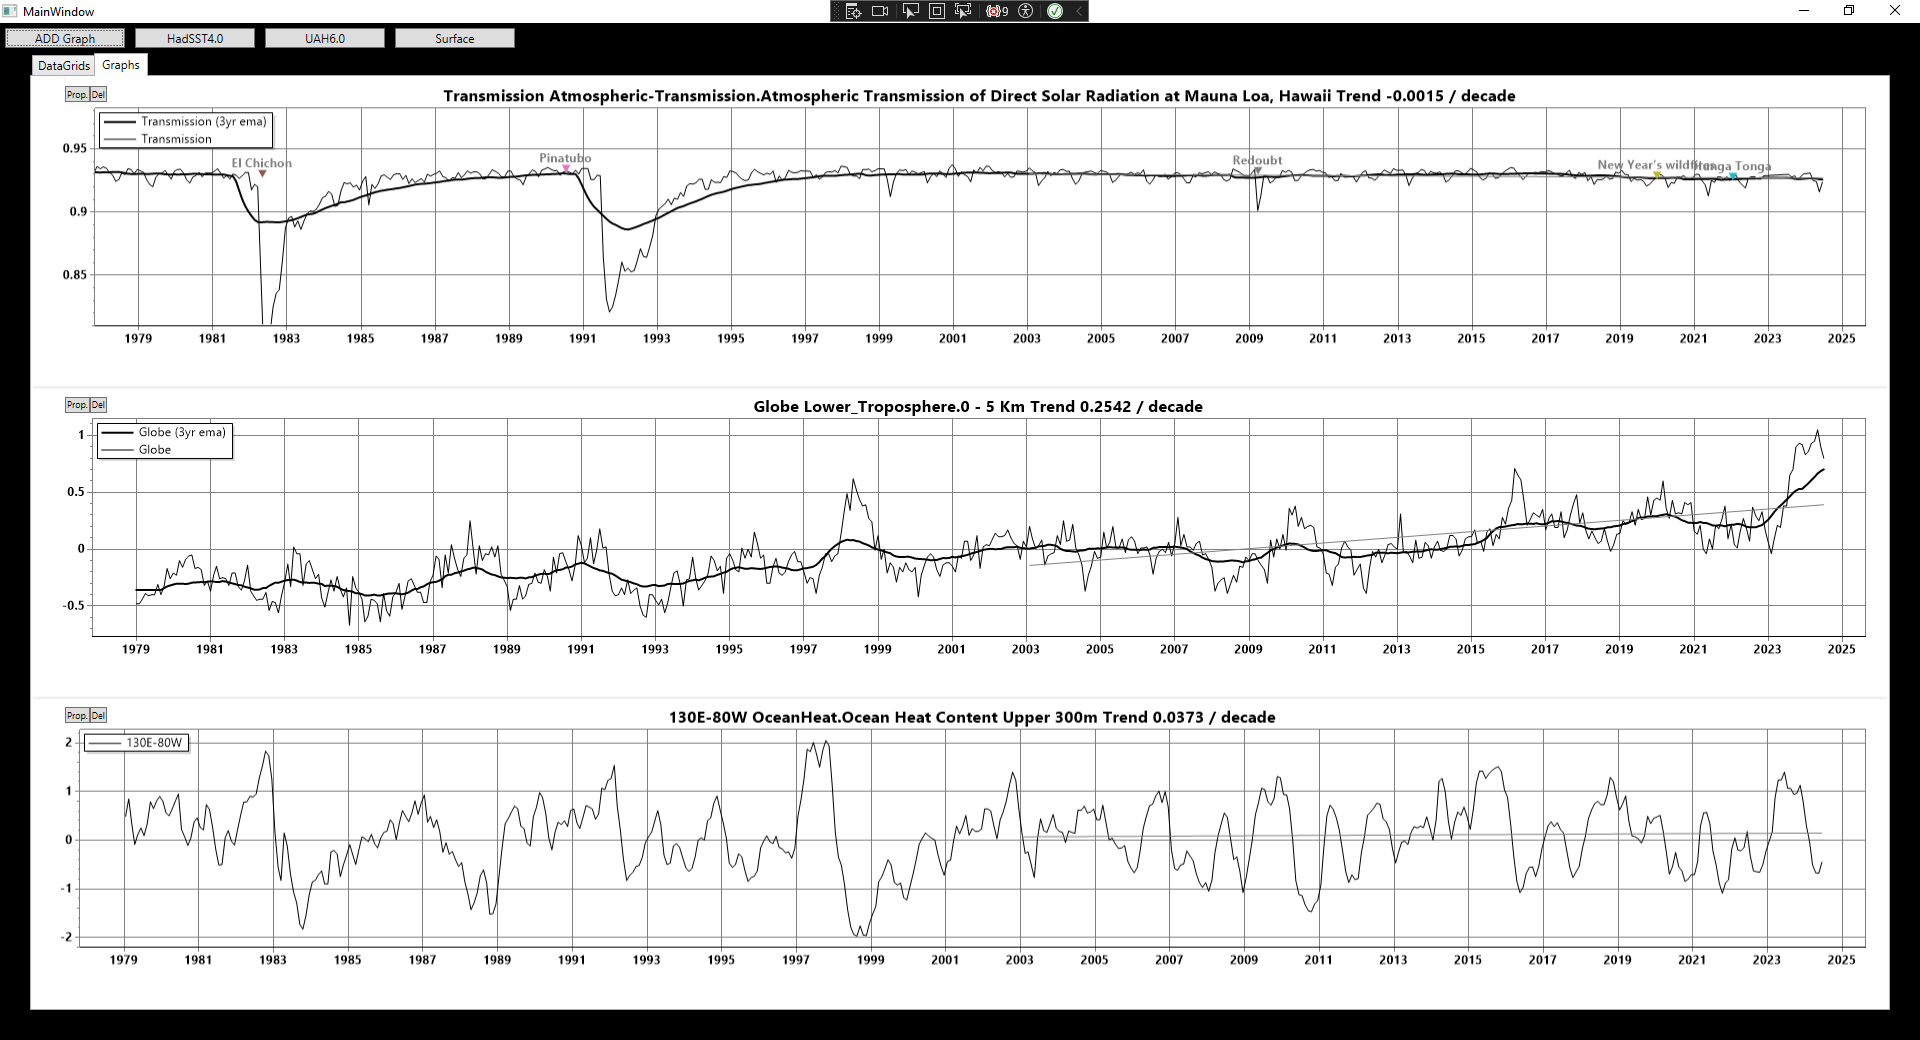1920x1040 pixels.
Task: Toggle the Display Layout Adorners icon
Action: 937,11
